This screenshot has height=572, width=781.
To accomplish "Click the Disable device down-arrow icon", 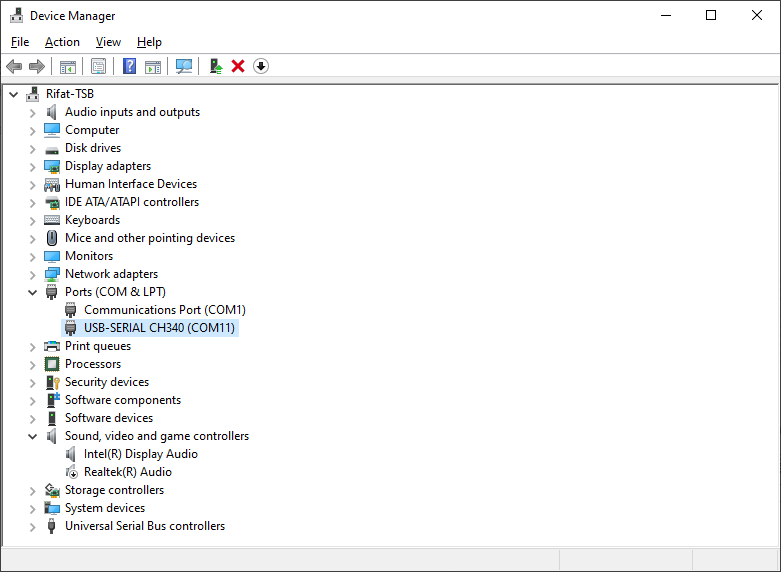I will pos(261,66).
